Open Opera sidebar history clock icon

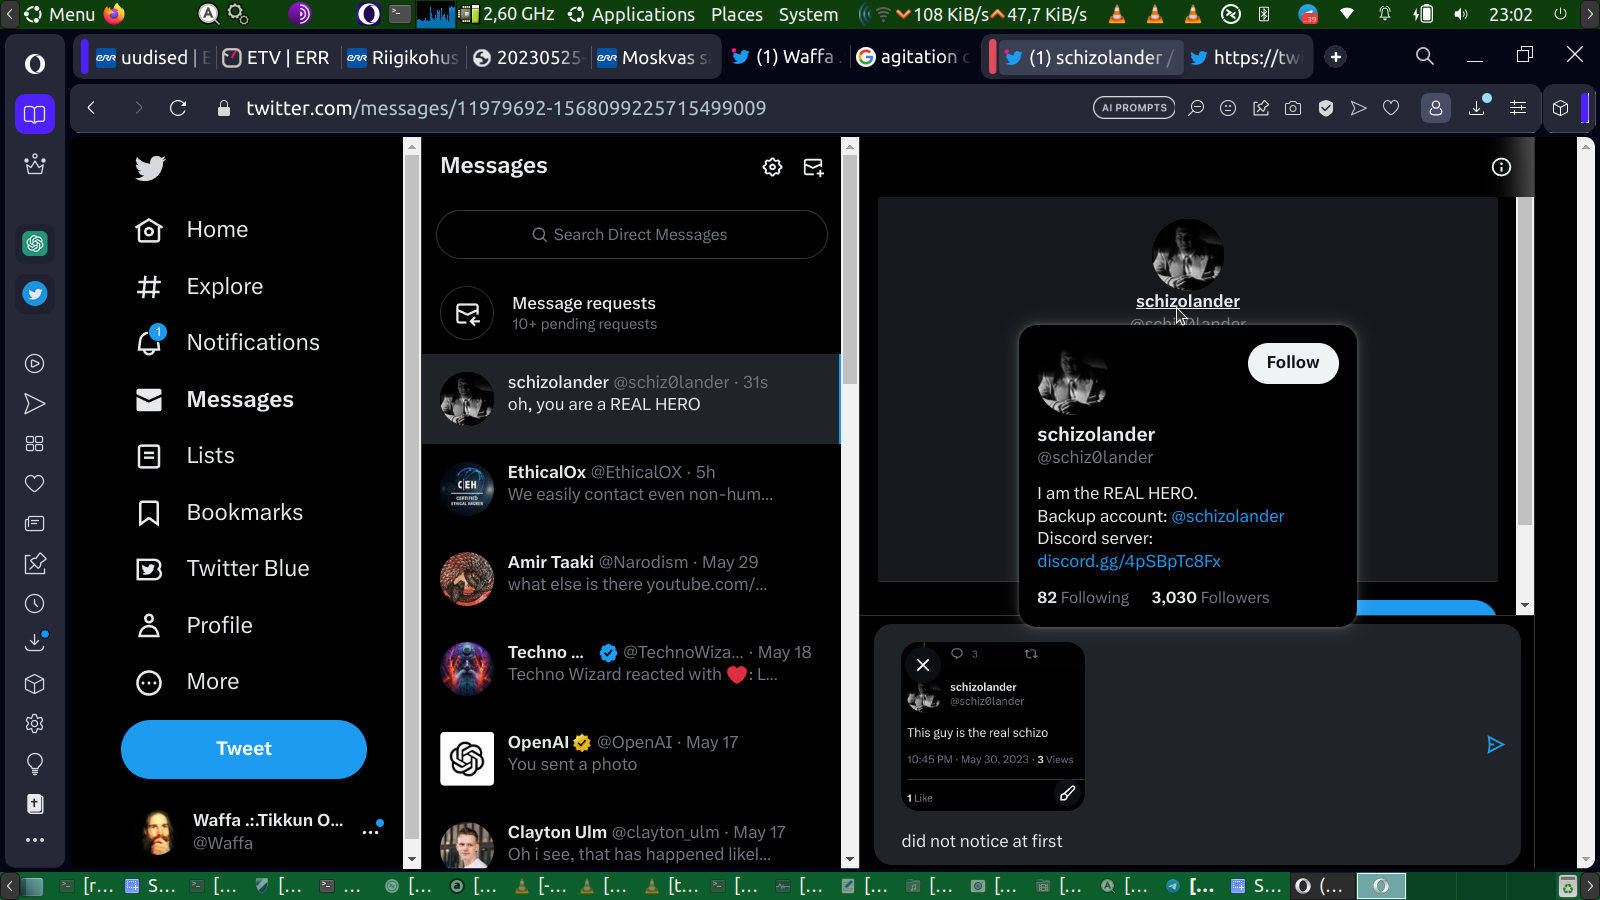click(35, 604)
